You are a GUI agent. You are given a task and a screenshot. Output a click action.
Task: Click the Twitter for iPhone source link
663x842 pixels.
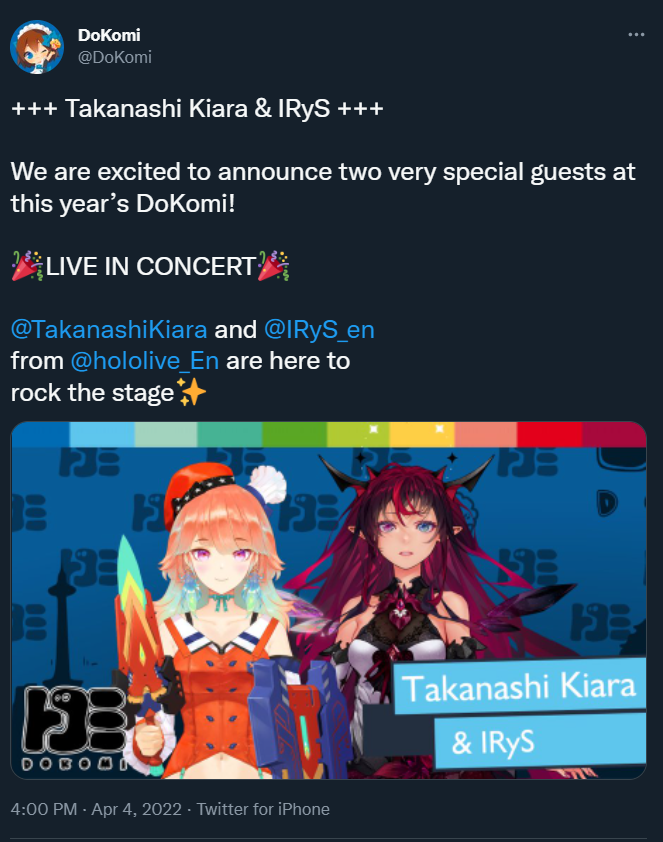pyautogui.click(x=263, y=809)
